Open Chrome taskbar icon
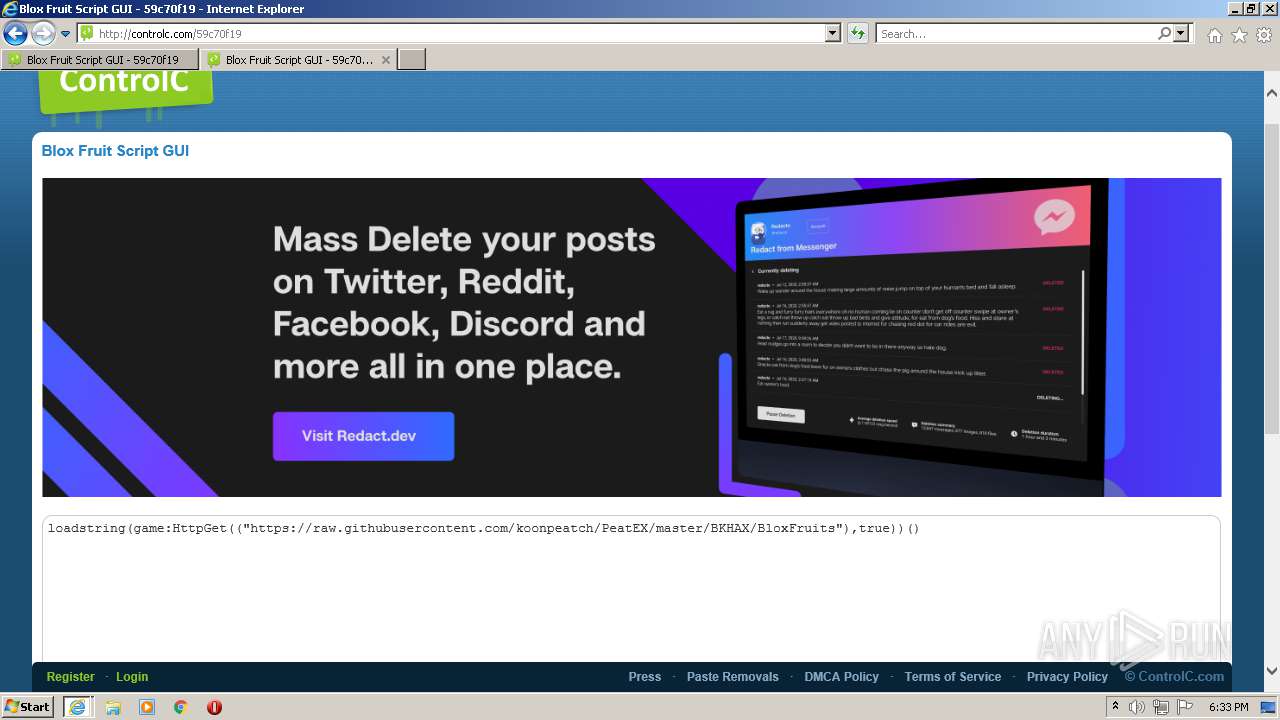 180,707
